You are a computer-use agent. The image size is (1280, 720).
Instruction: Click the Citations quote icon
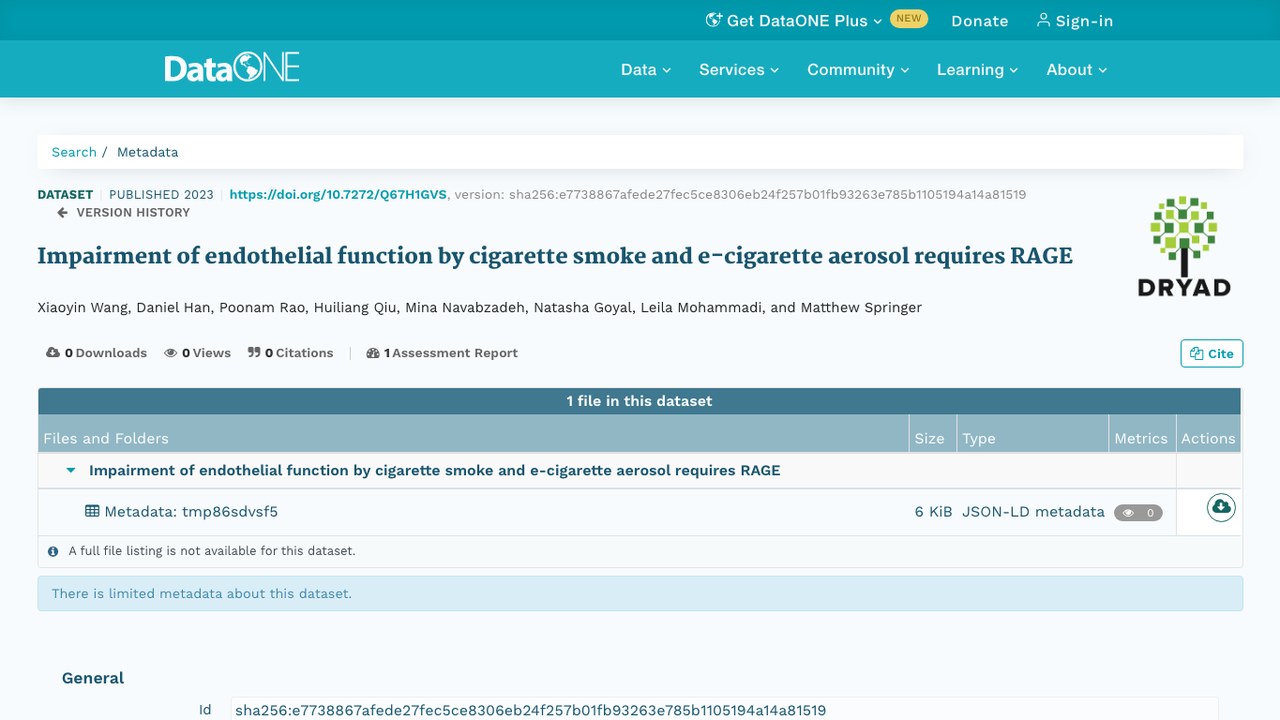coord(254,353)
